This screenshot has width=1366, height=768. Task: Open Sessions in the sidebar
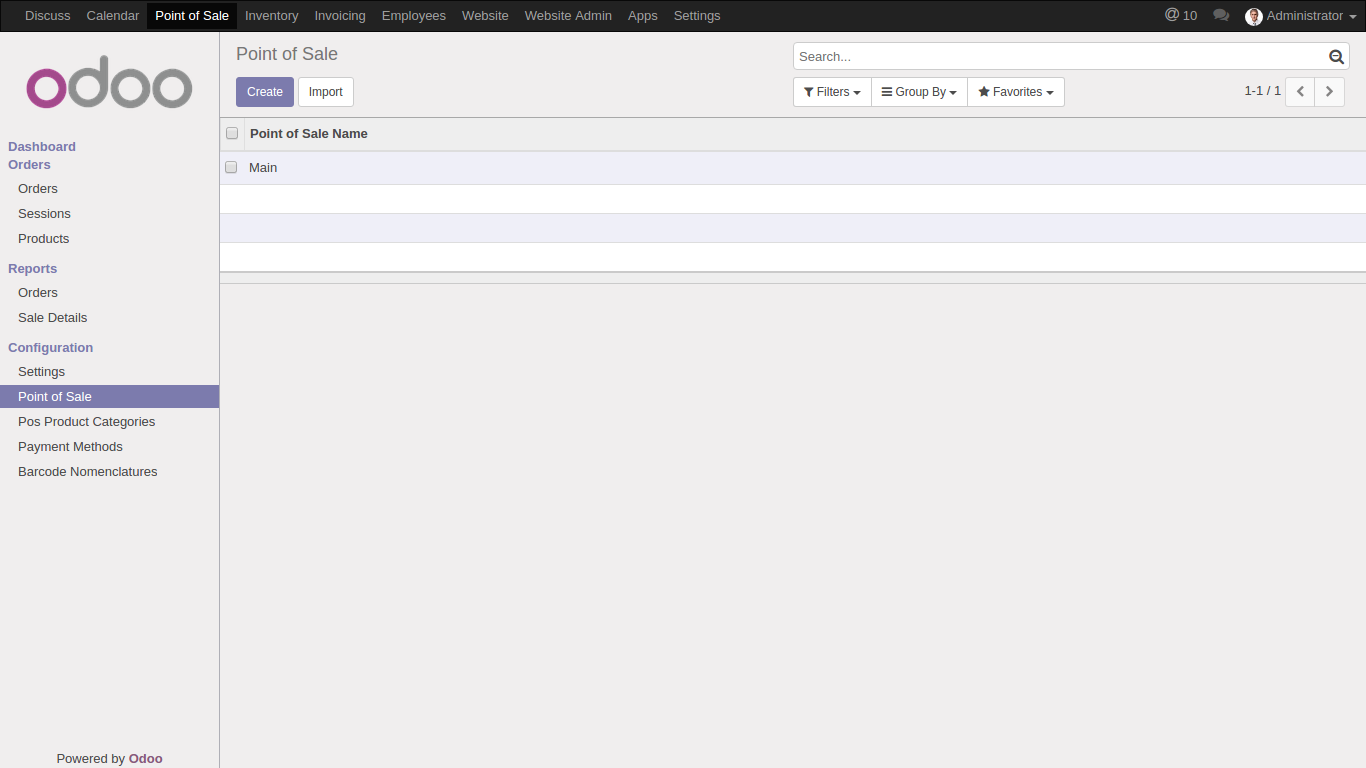(44, 214)
